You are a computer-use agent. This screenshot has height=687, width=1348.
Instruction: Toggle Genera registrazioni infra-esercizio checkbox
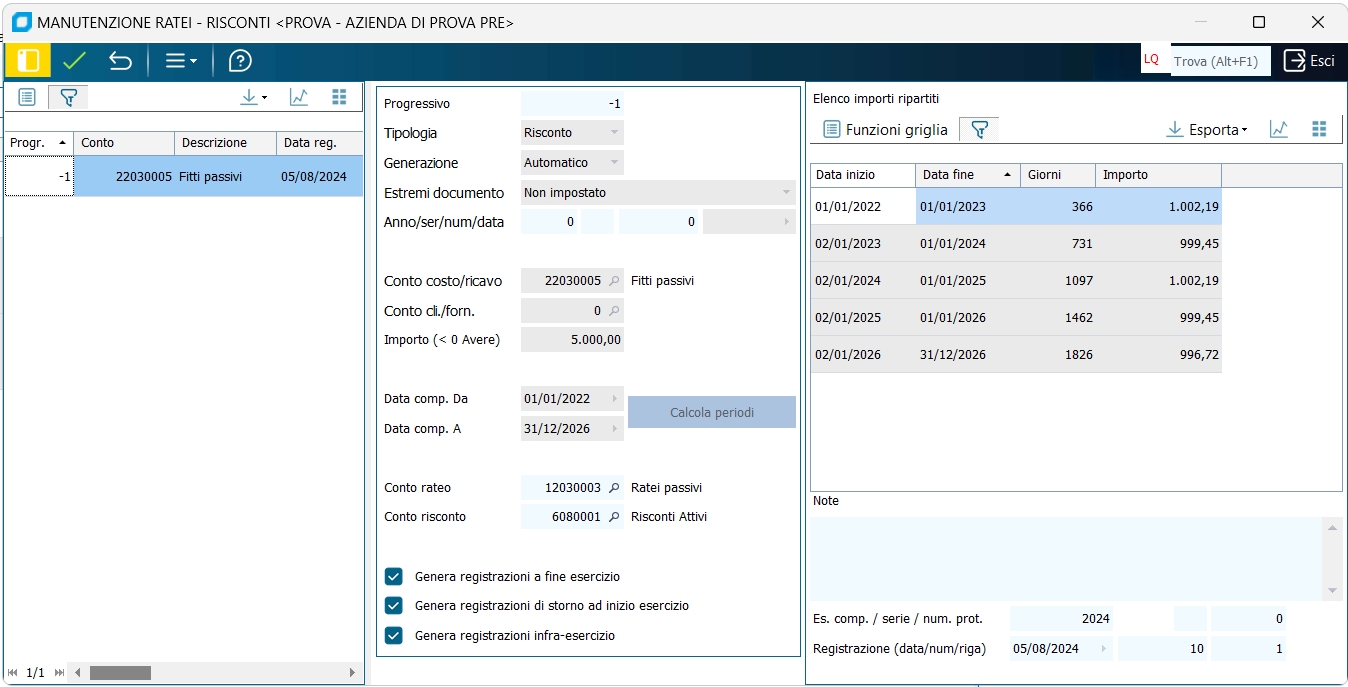click(394, 635)
